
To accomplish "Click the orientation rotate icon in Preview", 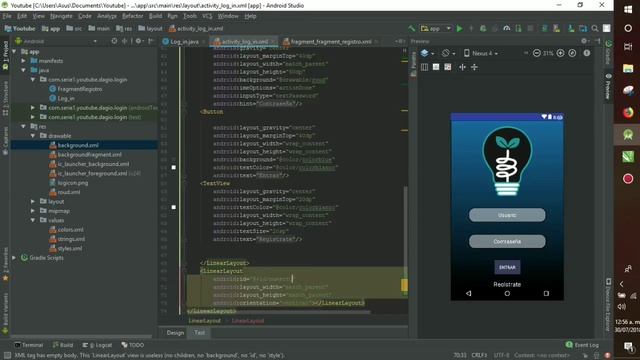I will point(446,53).
